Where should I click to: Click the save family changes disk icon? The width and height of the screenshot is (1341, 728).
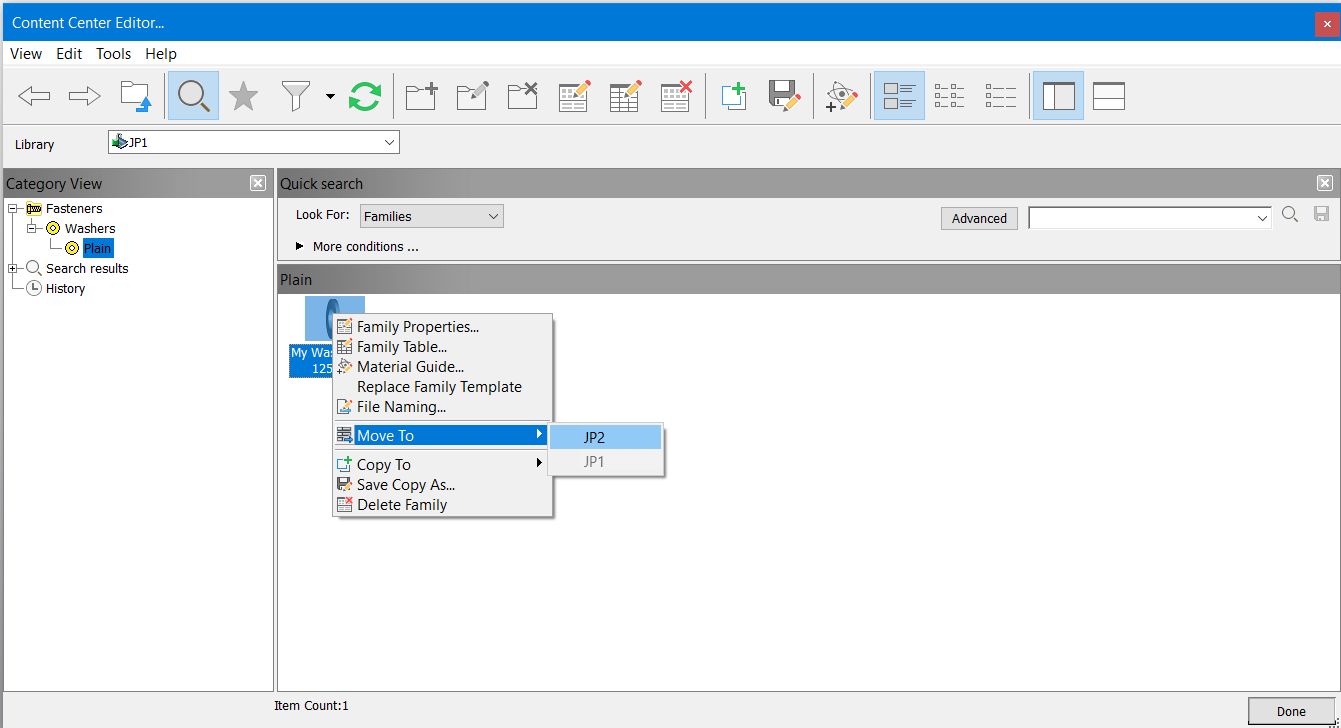click(784, 95)
